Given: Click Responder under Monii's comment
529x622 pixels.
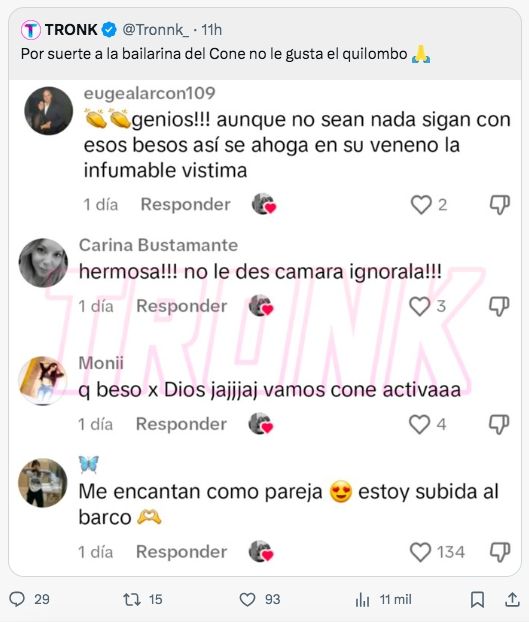Looking at the screenshot, I should click(181, 424).
